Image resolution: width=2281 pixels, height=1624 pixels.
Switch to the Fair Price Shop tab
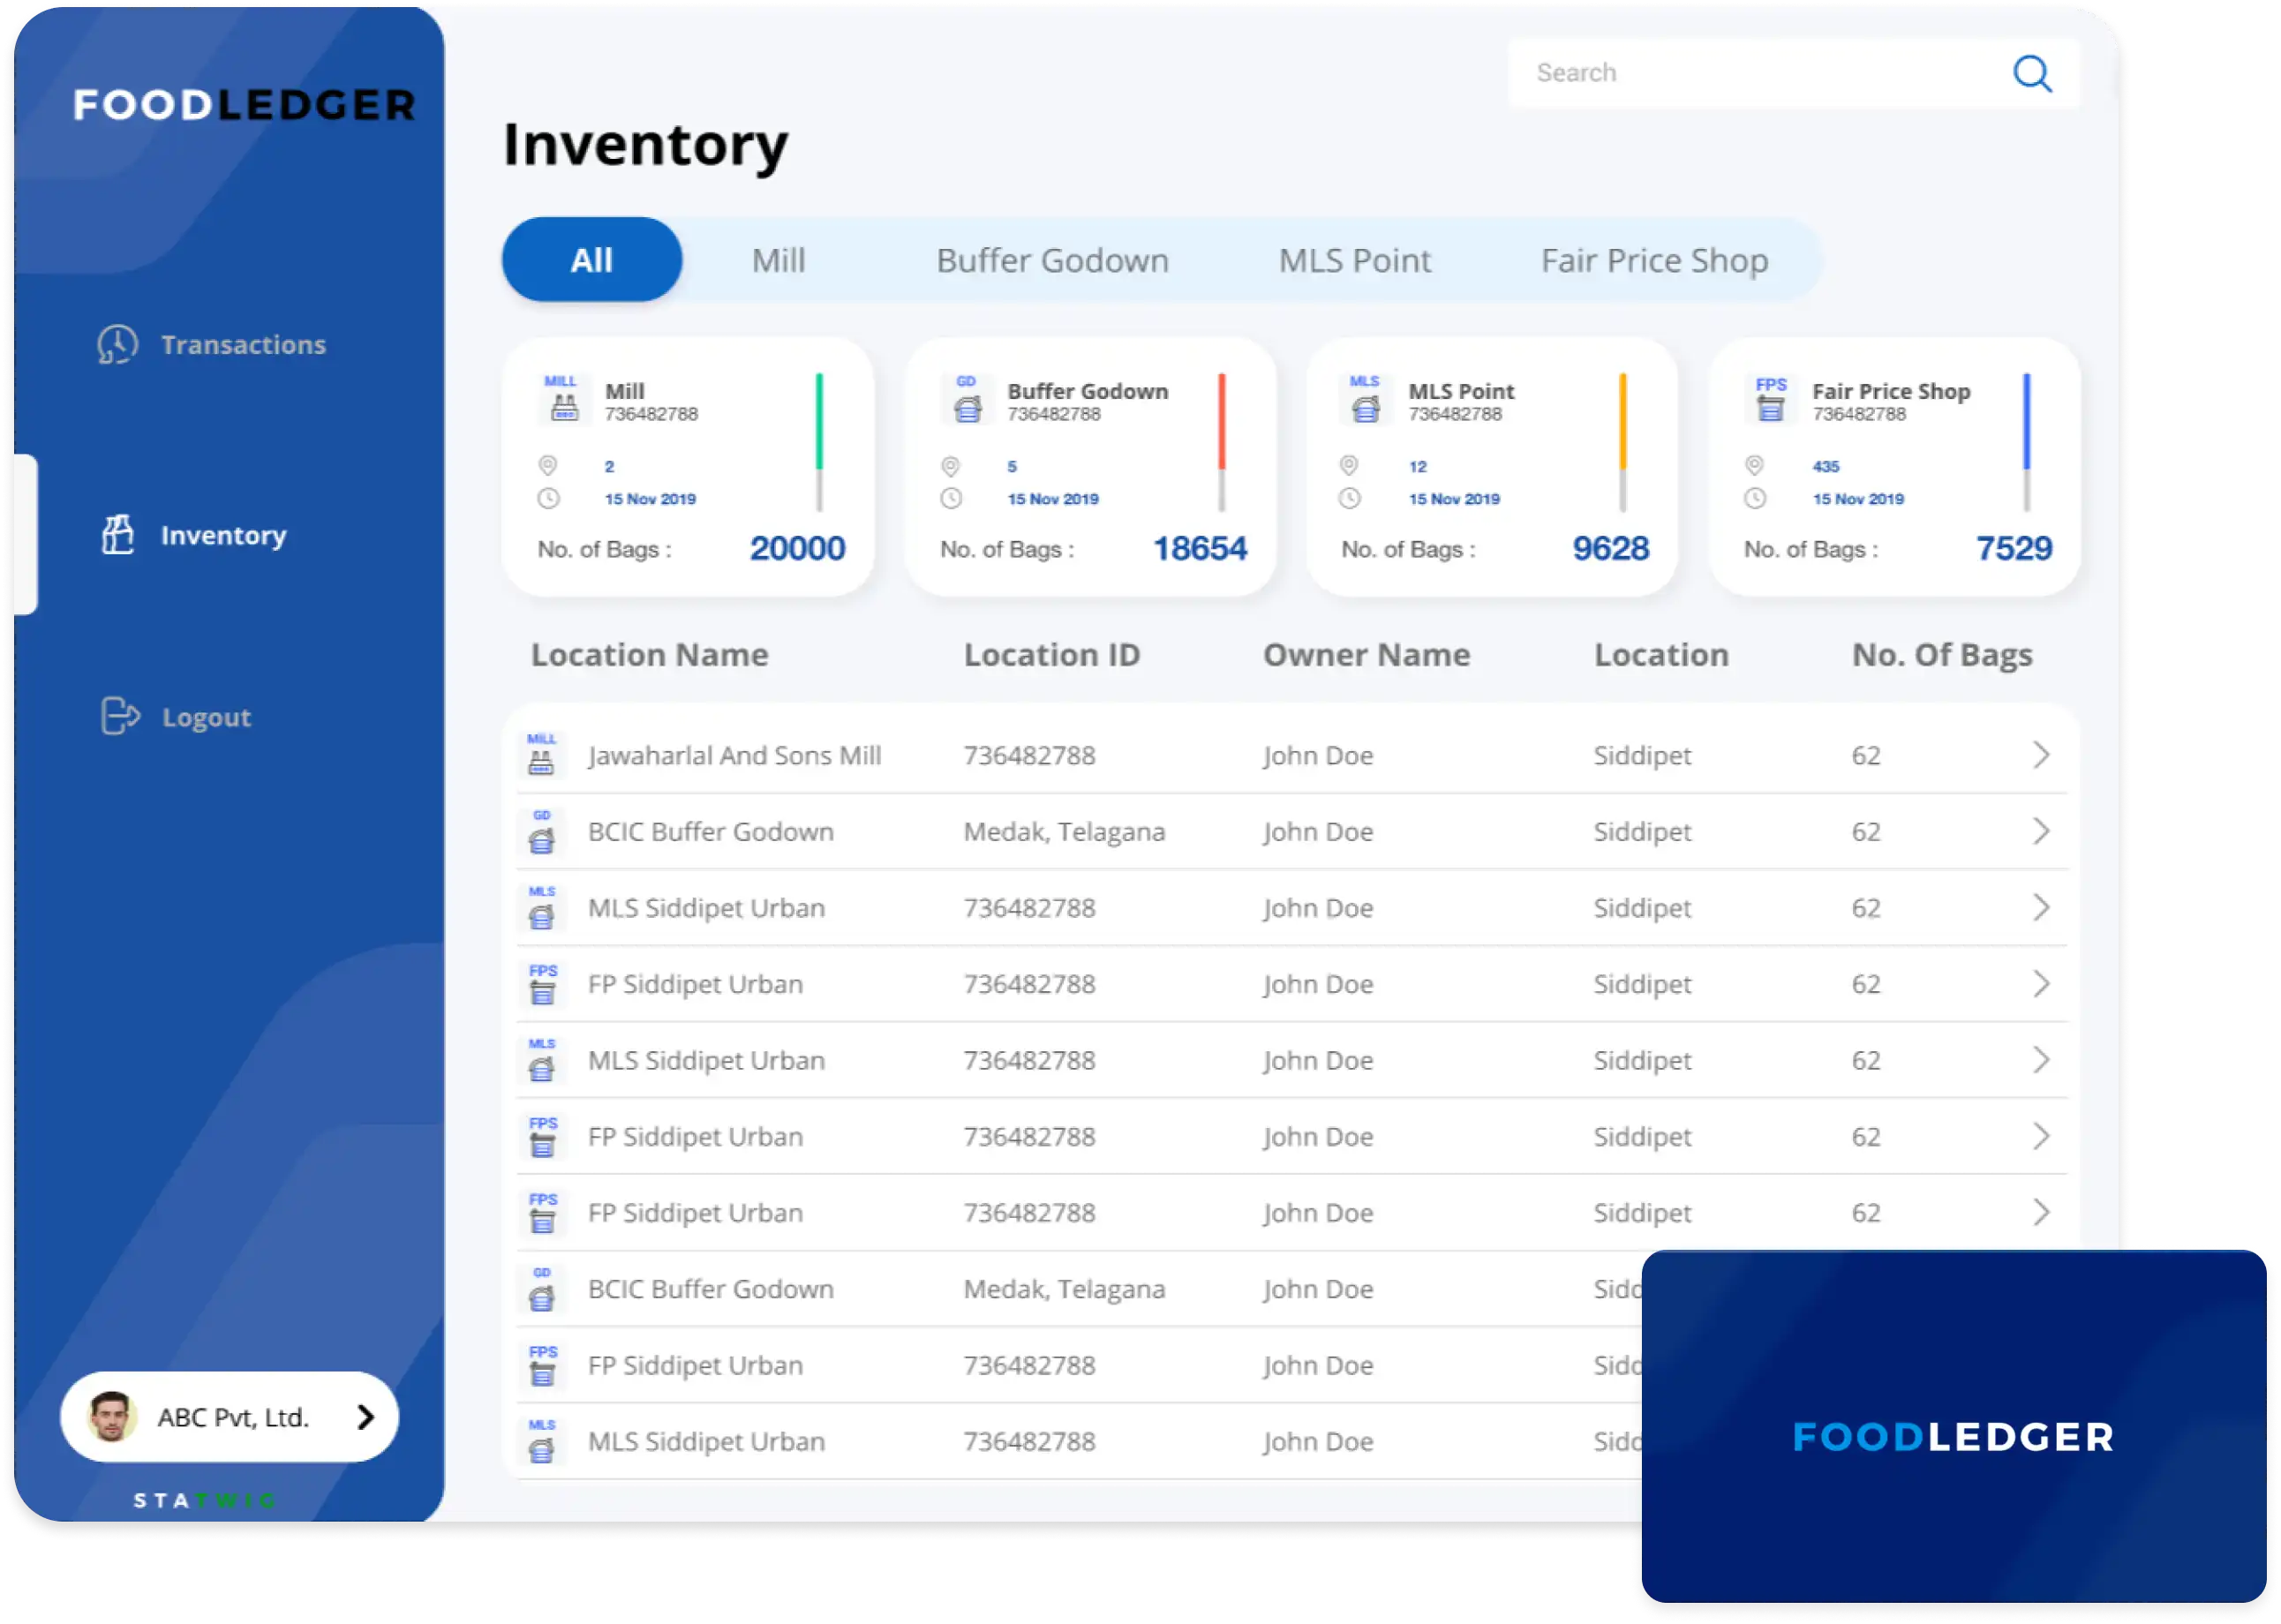pyautogui.click(x=1654, y=260)
